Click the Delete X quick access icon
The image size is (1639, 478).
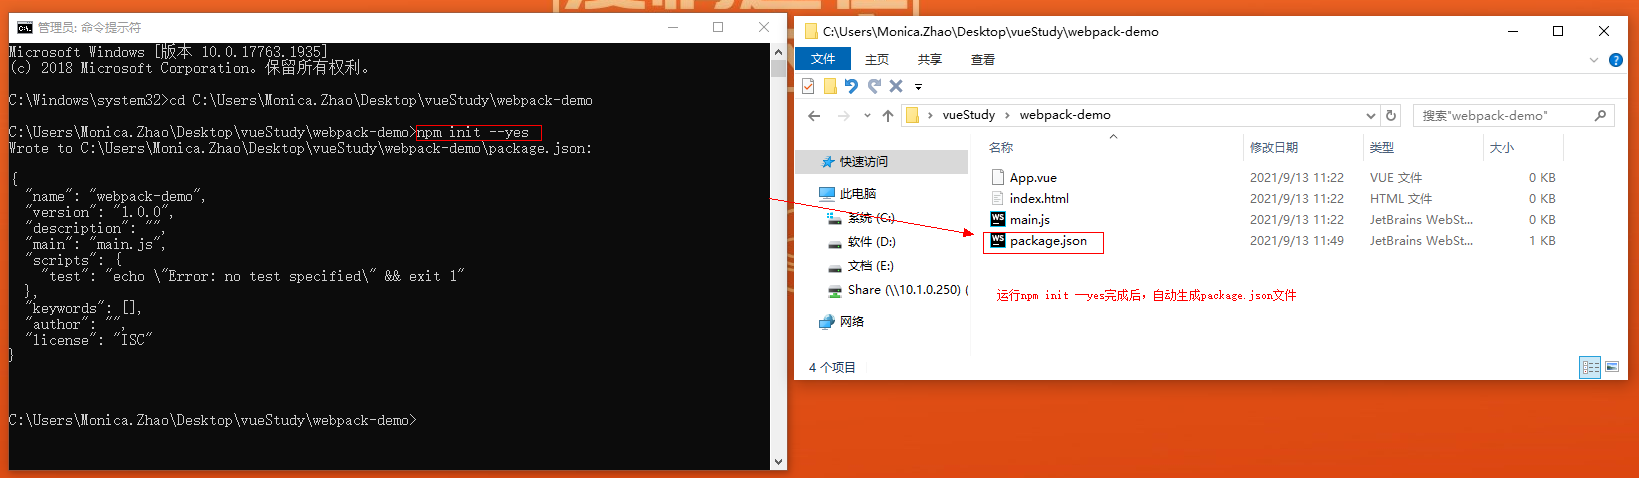coord(896,86)
